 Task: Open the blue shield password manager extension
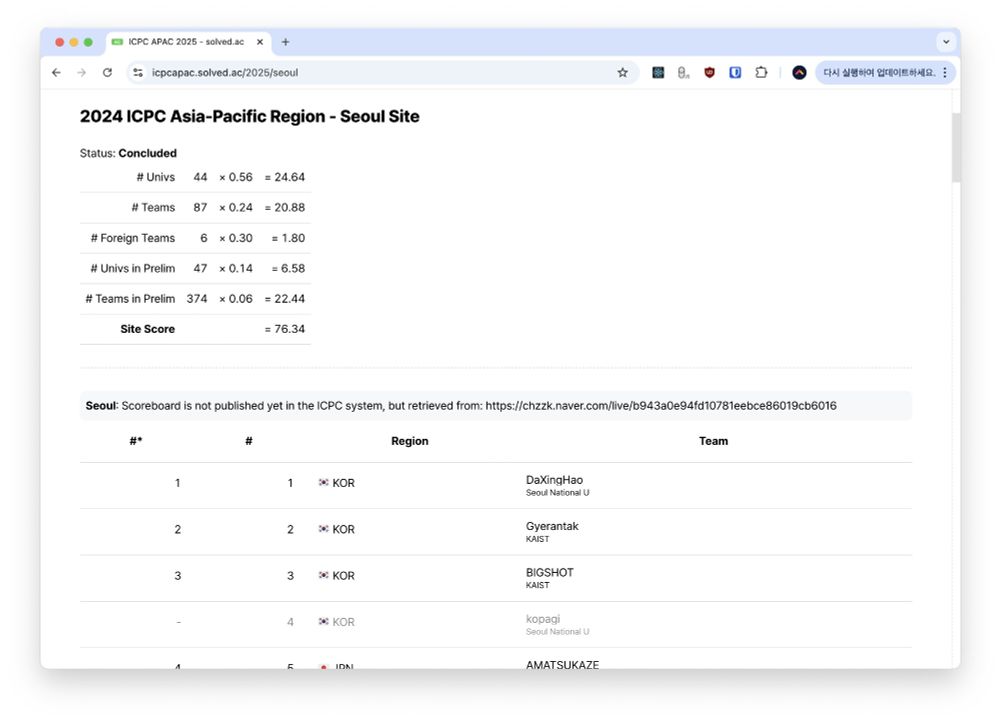point(735,73)
